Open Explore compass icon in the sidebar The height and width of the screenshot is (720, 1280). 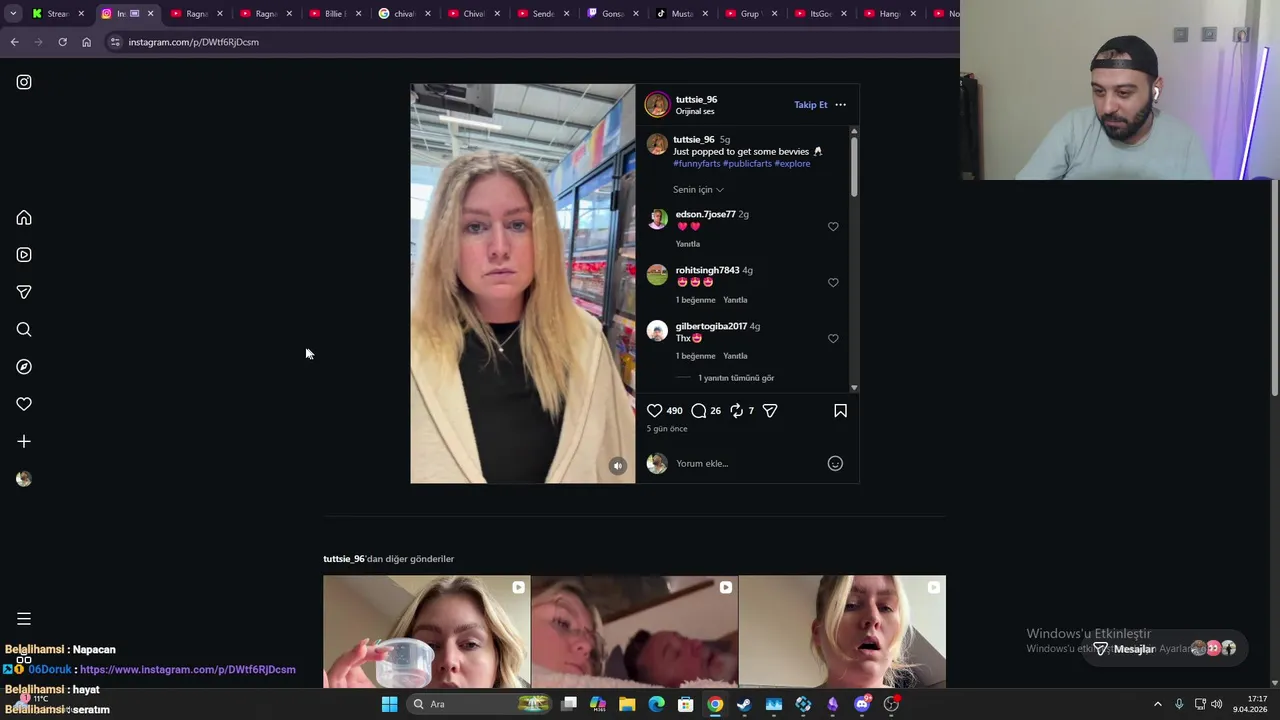point(24,367)
